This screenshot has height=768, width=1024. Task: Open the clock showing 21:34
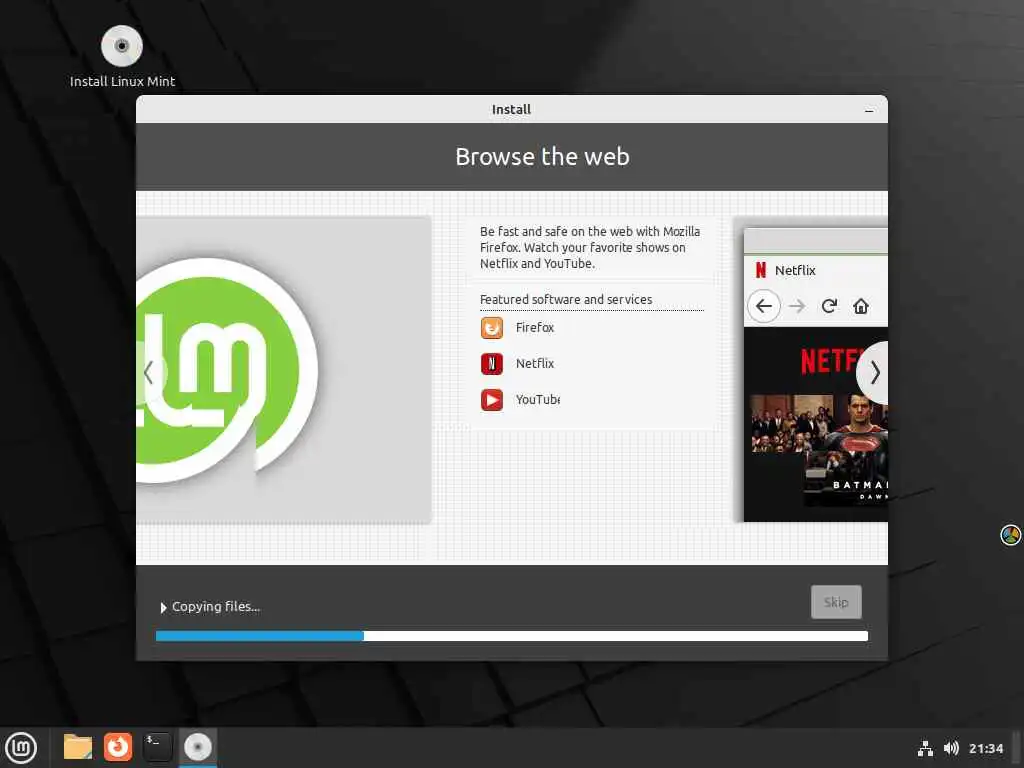point(985,748)
